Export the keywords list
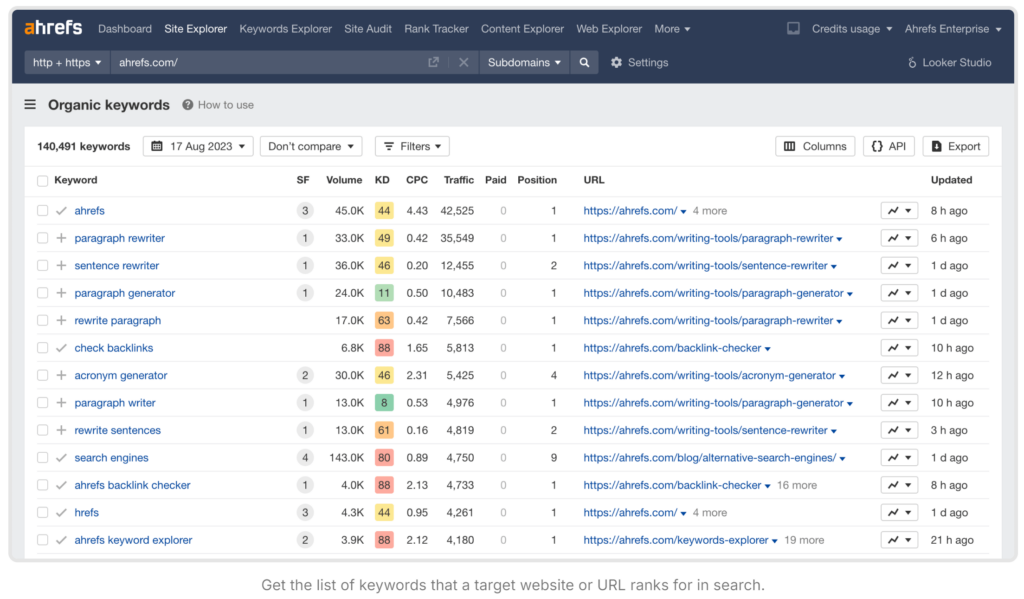Image resolution: width=1024 pixels, height=599 pixels. (955, 146)
